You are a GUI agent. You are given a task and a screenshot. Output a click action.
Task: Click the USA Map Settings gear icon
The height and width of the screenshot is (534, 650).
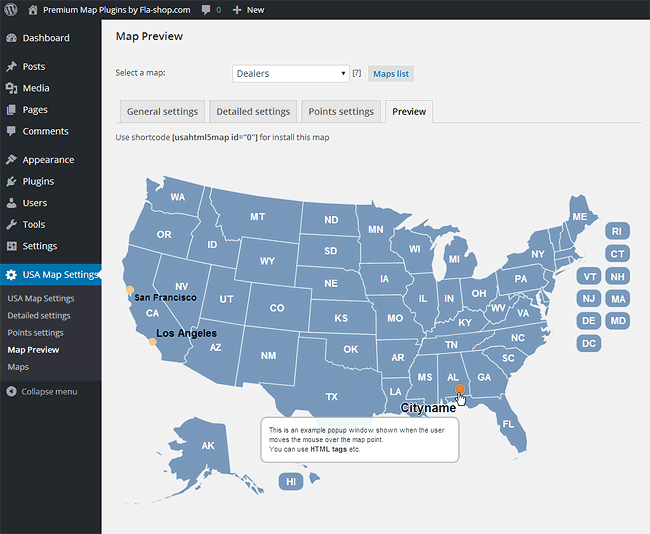tap(12, 274)
